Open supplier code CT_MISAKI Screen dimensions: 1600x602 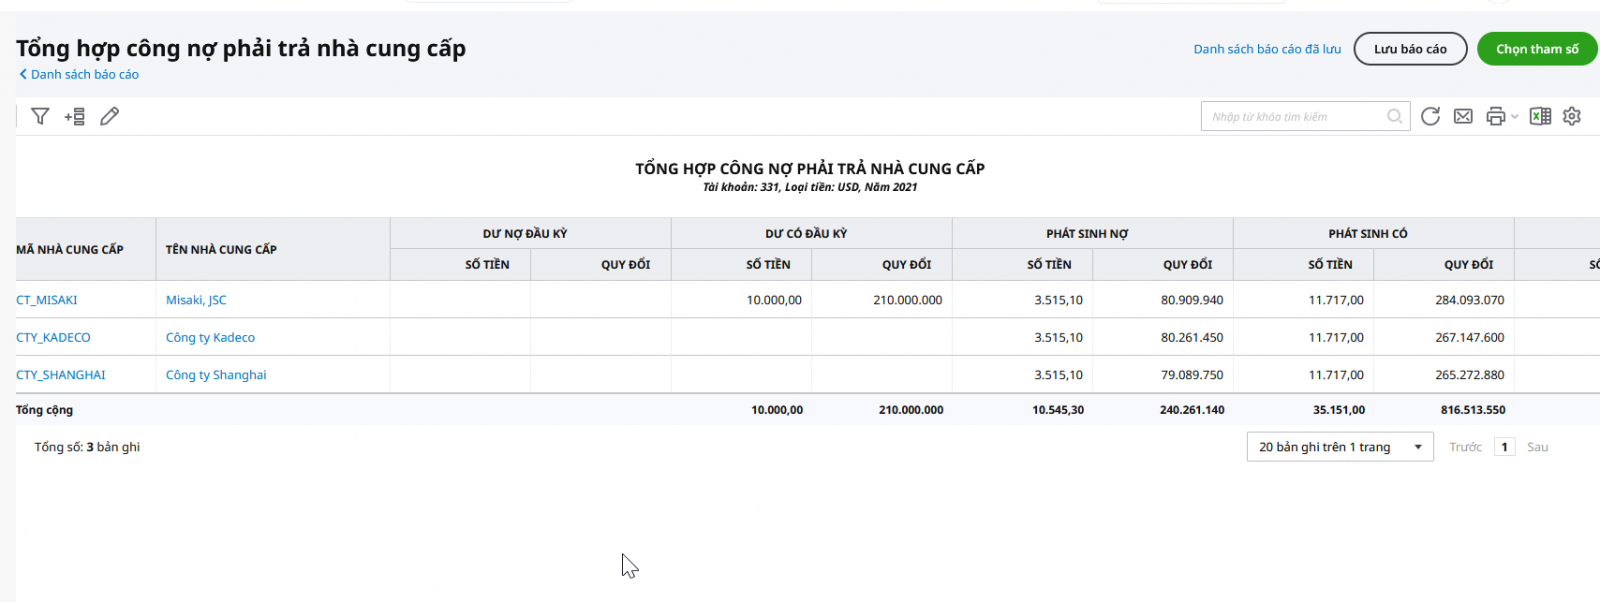47,300
